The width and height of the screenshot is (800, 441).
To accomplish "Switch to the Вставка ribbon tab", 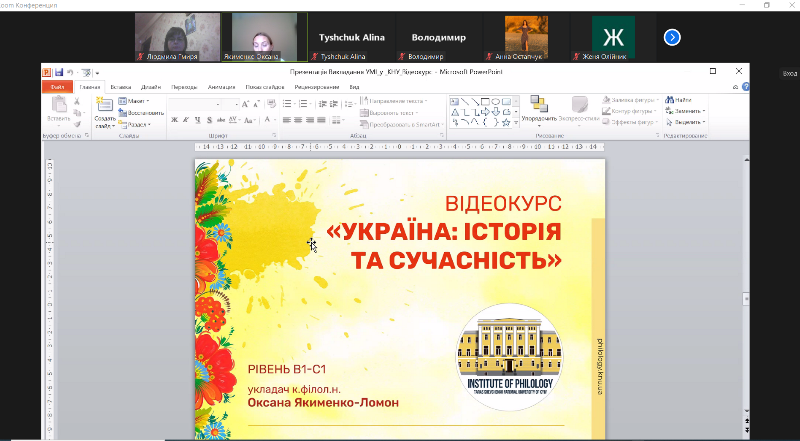I will point(120,88).
